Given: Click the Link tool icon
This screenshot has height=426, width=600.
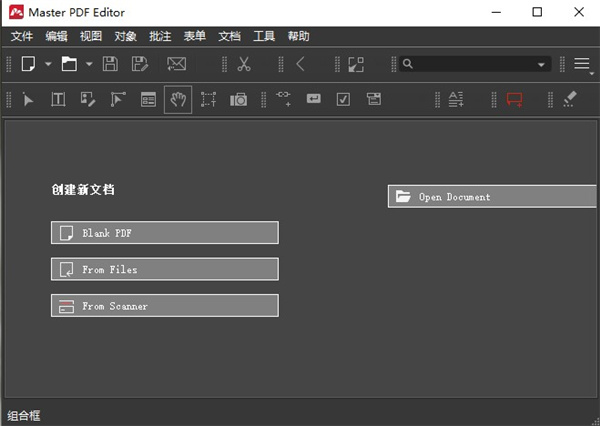Looking at the screenshot, I should click(x=284, y=99).
